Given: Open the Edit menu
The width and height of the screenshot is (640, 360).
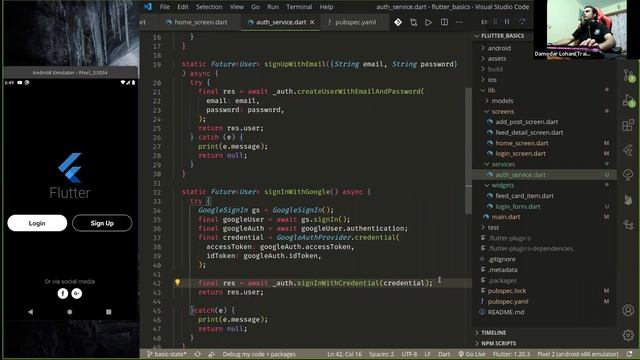Looking at the screenshot, I should pos(183,7).
